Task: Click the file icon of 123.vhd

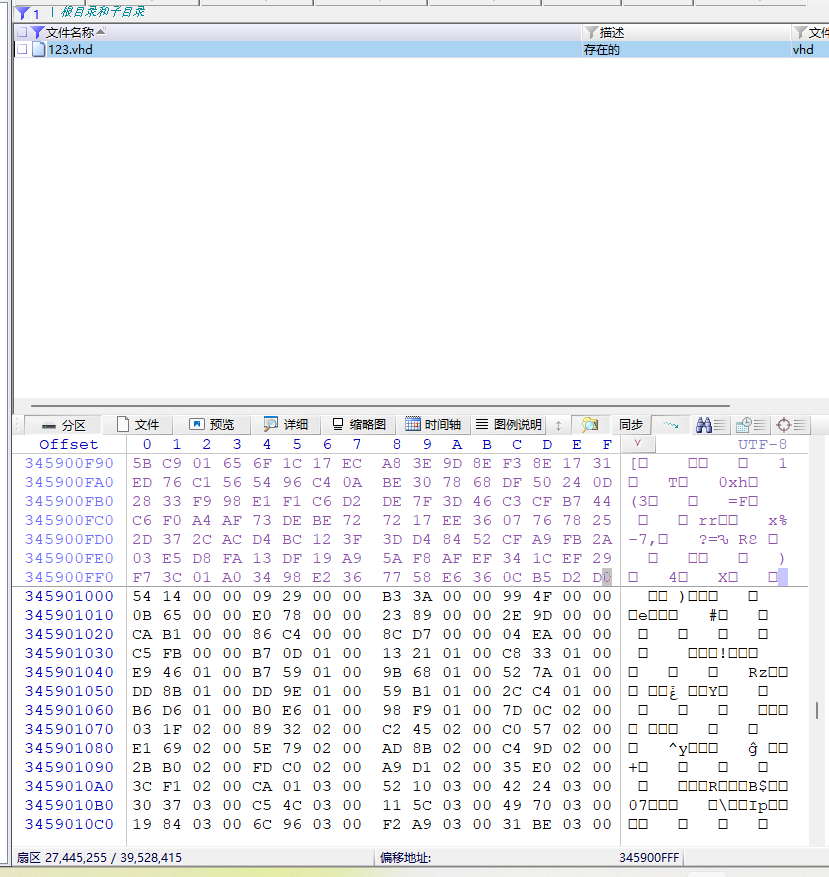Action: [x=39, y=49]
